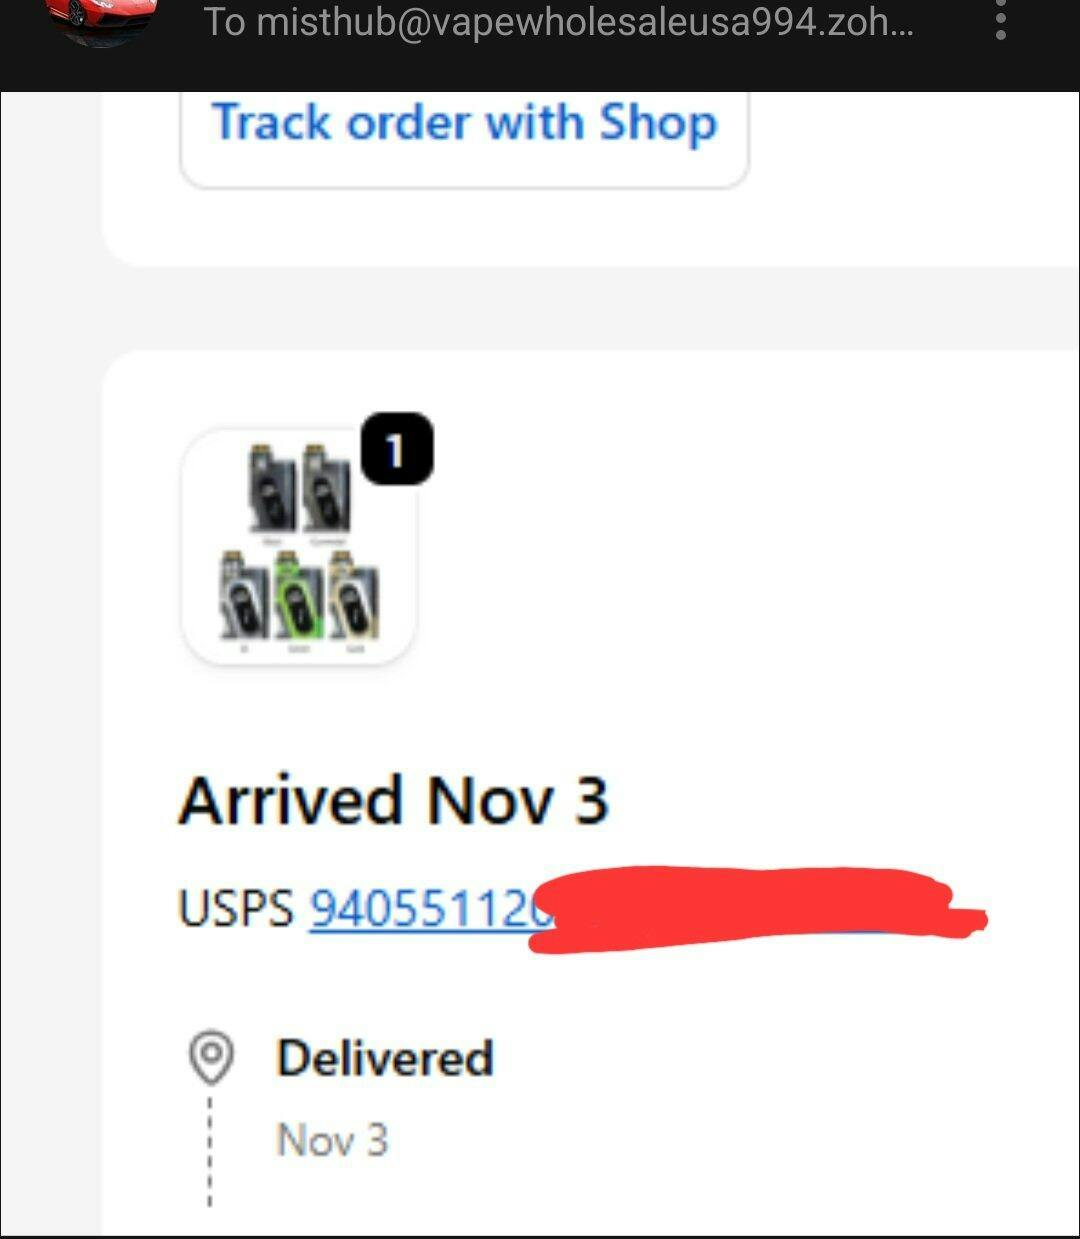Click the vape product thumbnail image
The height and width of the screenshot is (1239, 1080).
(x=298, y=546)
